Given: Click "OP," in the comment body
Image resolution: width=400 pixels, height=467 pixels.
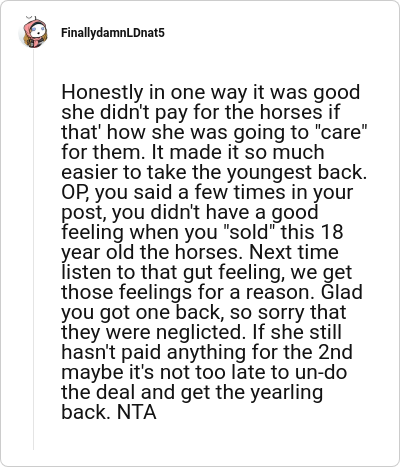Looking at the screenshot, I should (75, 193).
